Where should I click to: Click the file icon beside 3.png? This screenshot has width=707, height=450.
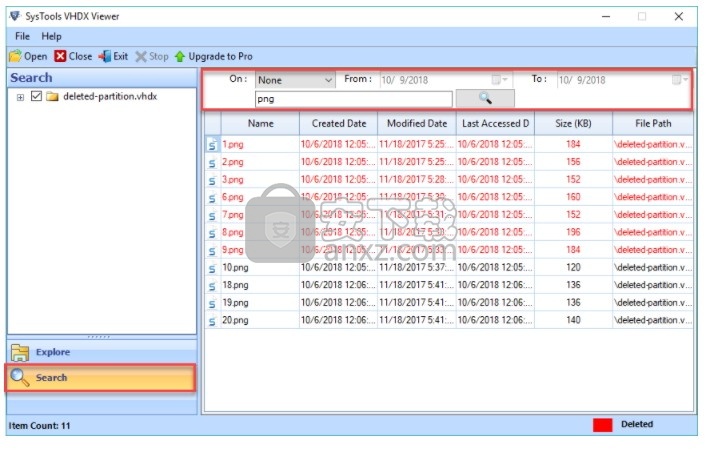(x=212, y=180)
